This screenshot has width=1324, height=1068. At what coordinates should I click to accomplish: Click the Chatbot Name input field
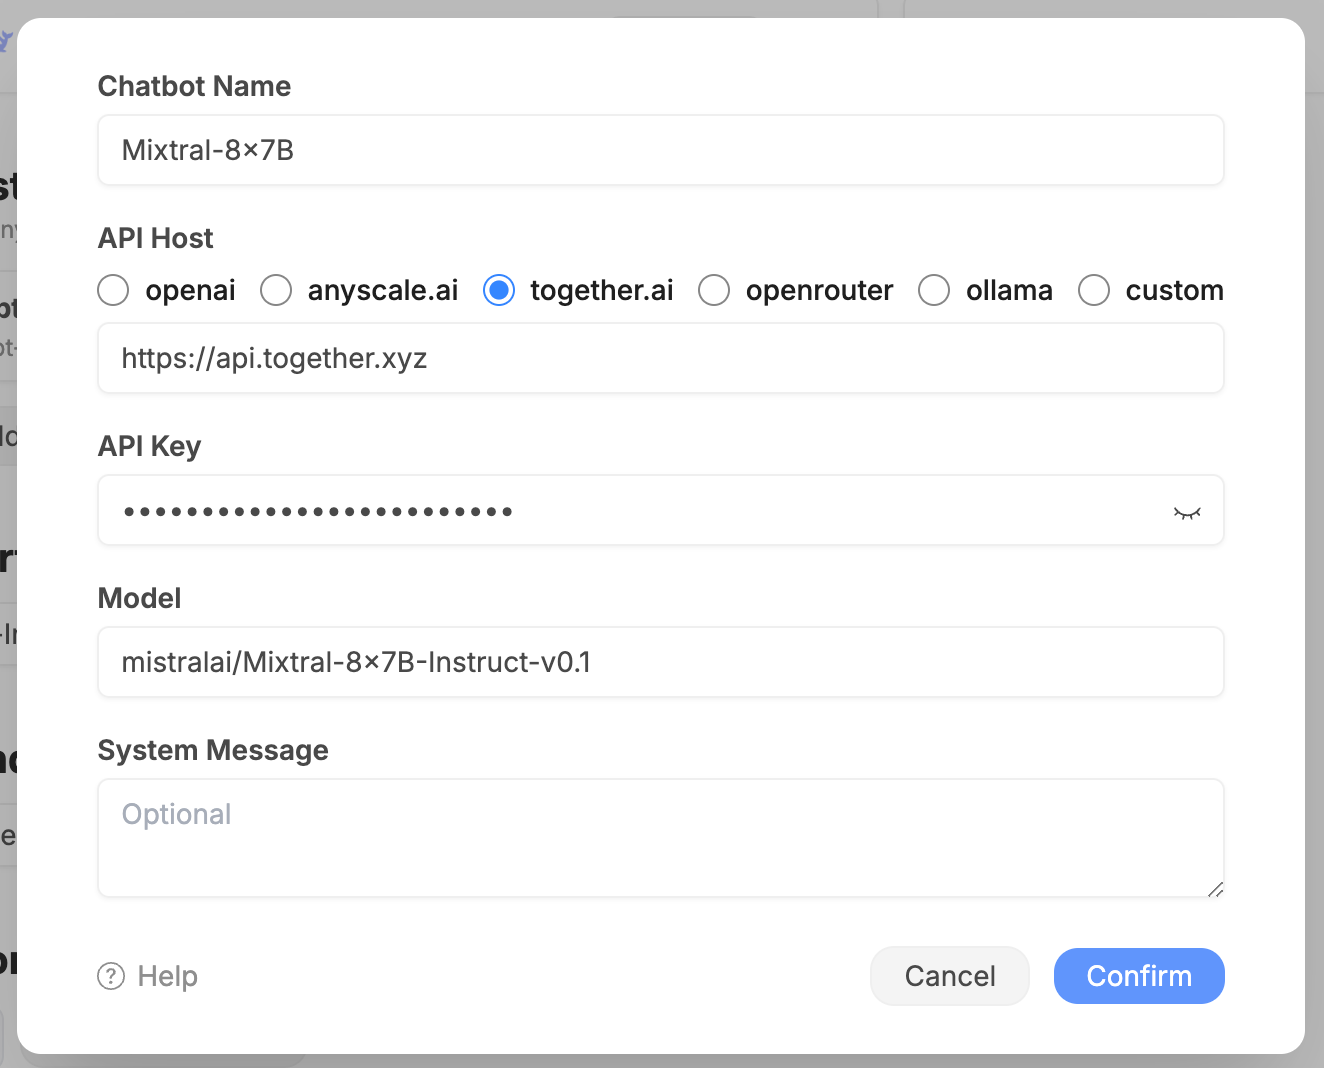[x=661, y=150]
